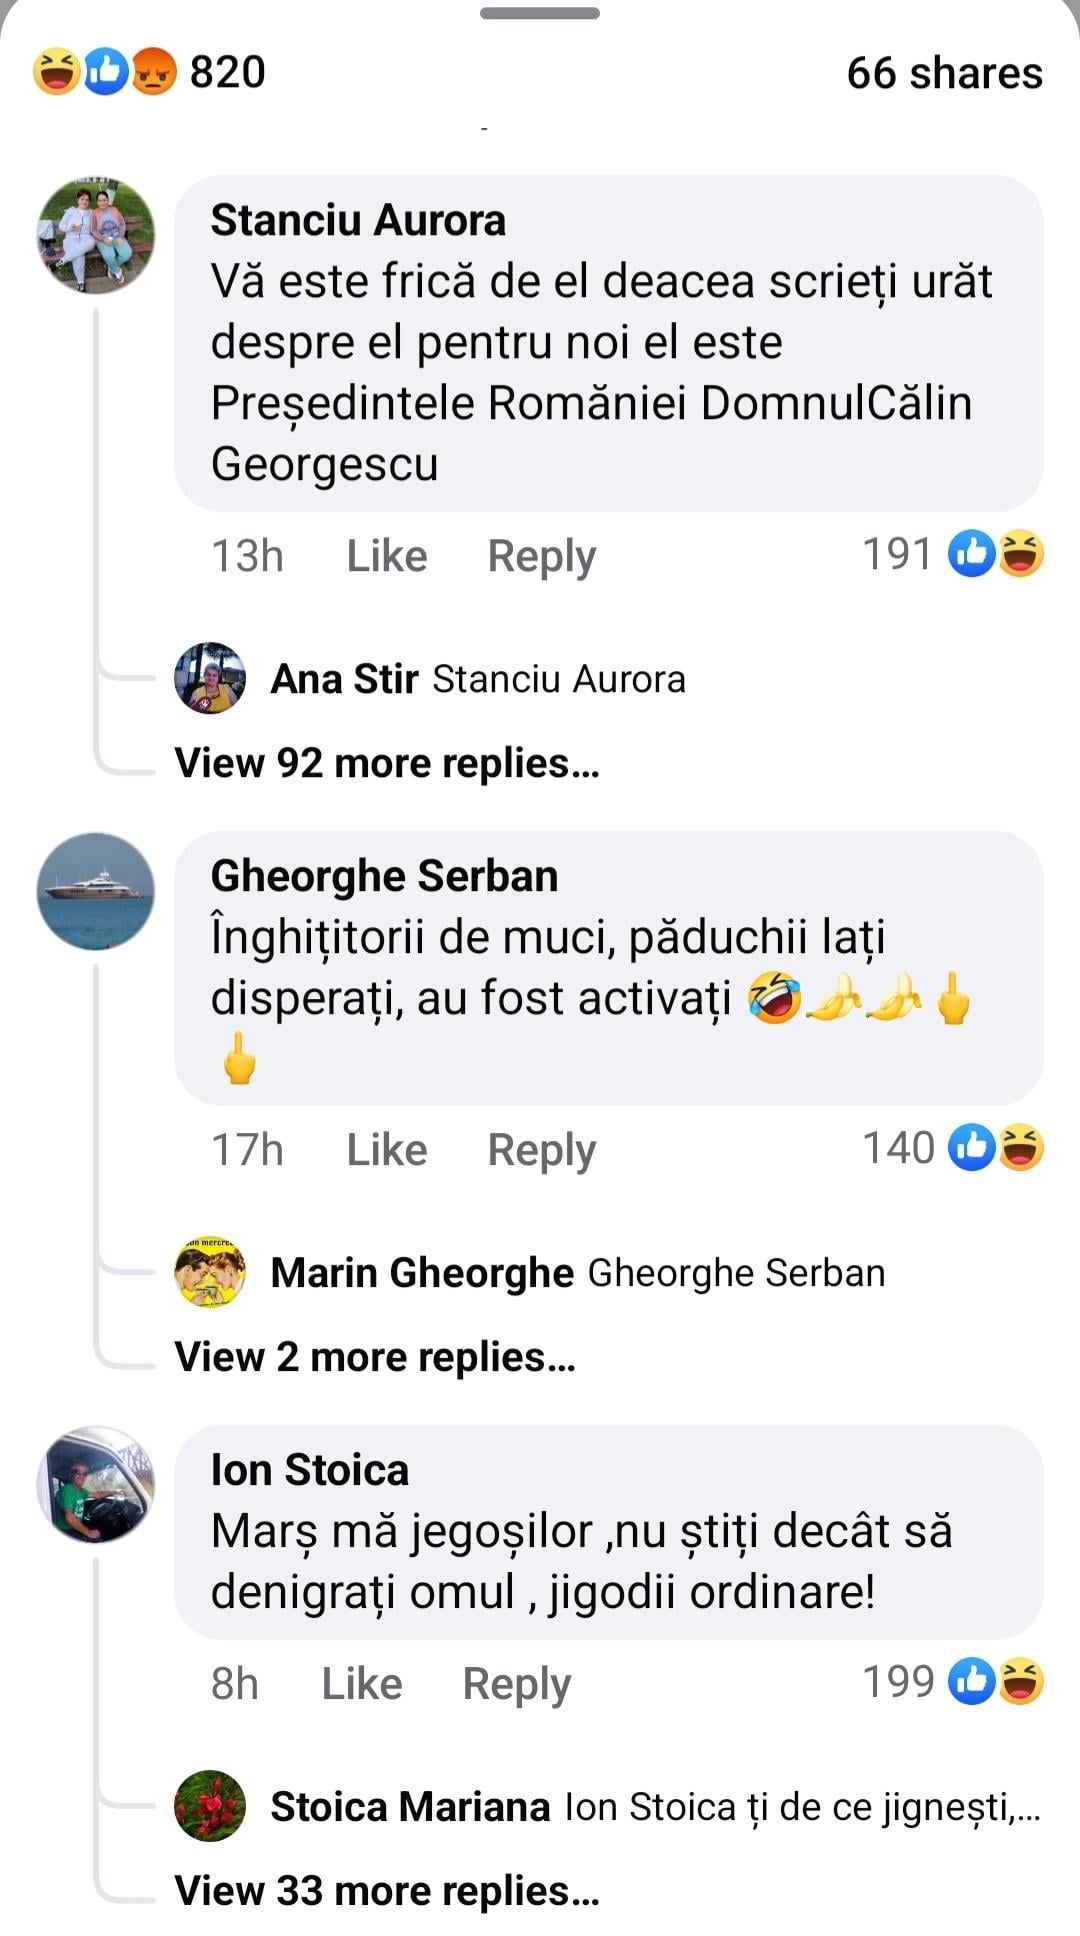Open Stanciu Aurora's profile picture
The height and width of the screenshot is (1936, 1080).
96,236
